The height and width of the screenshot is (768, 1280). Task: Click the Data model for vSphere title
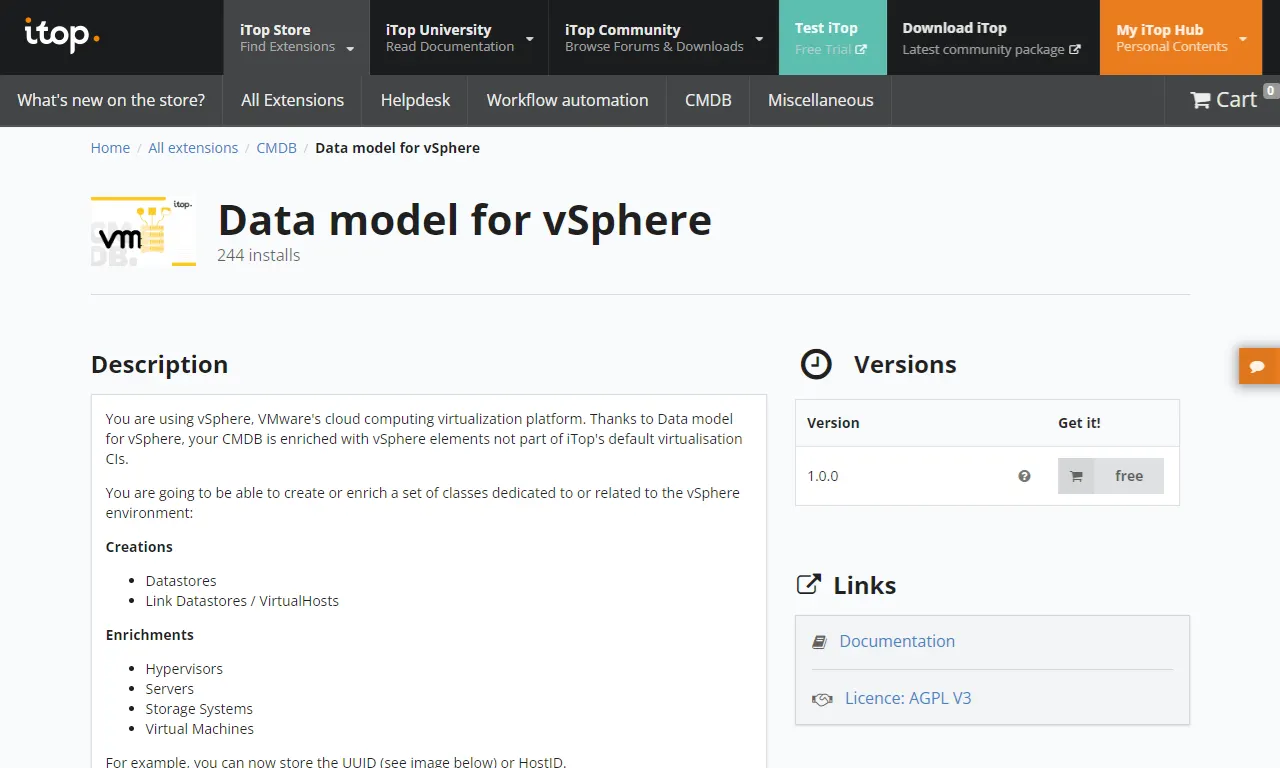point(465,220)
